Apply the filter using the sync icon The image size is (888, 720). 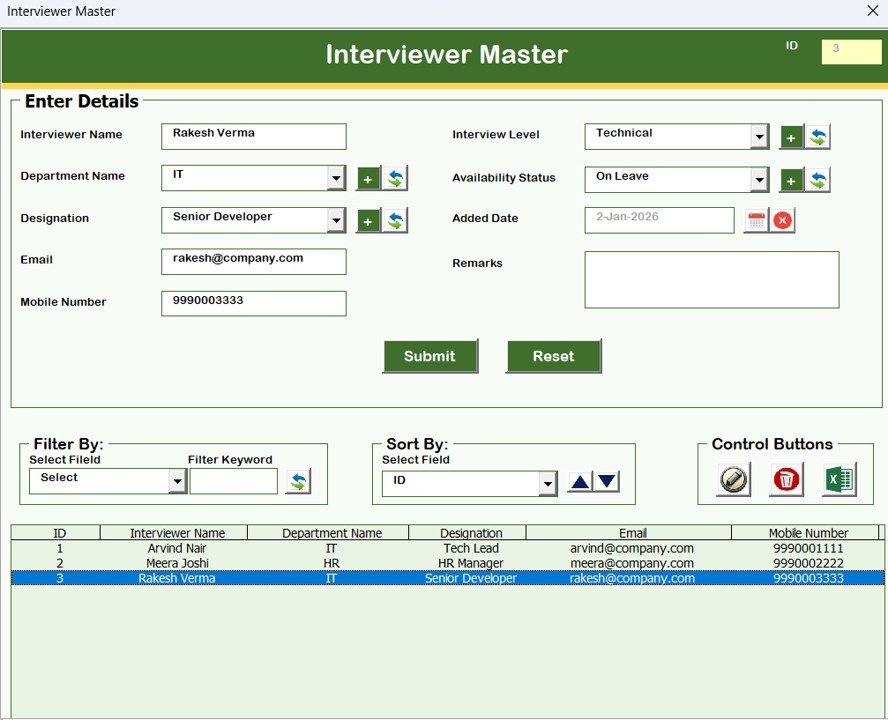[x=297, y=480]
